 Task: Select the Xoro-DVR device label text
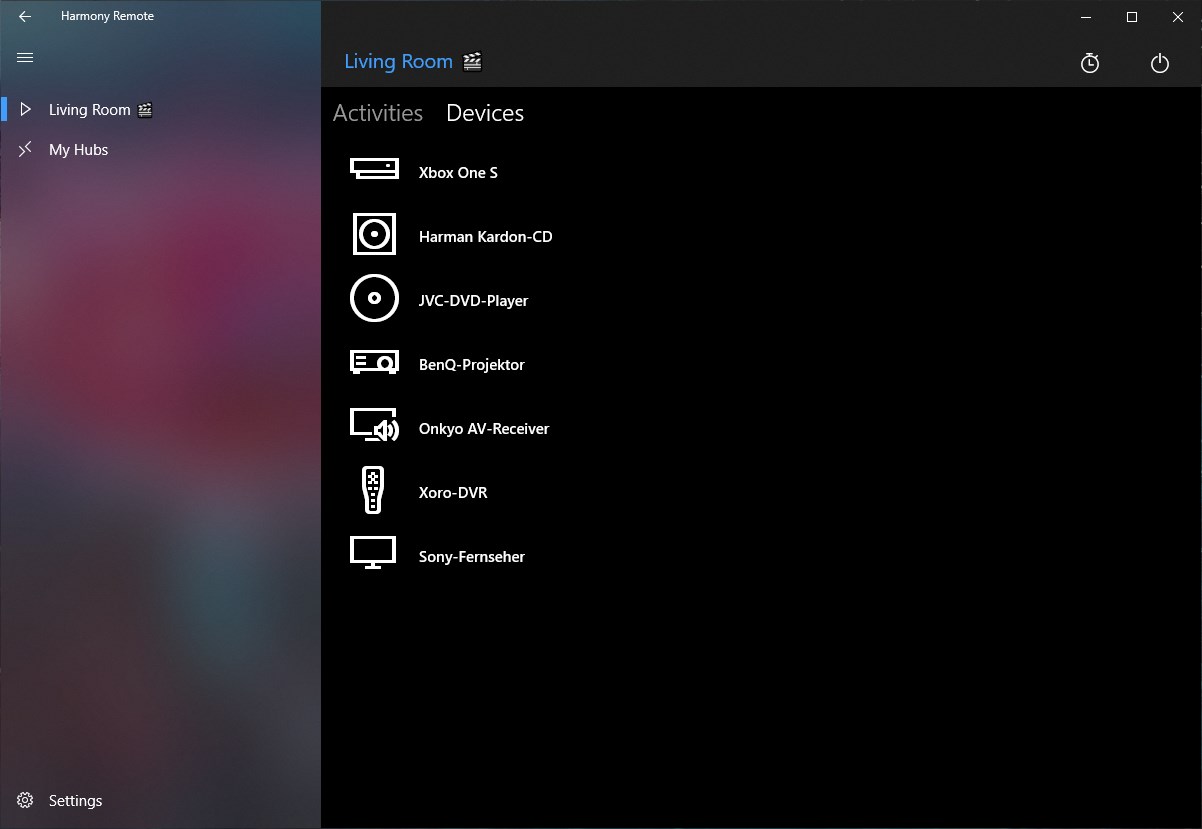pyautogui.click(x=453, y=492)
